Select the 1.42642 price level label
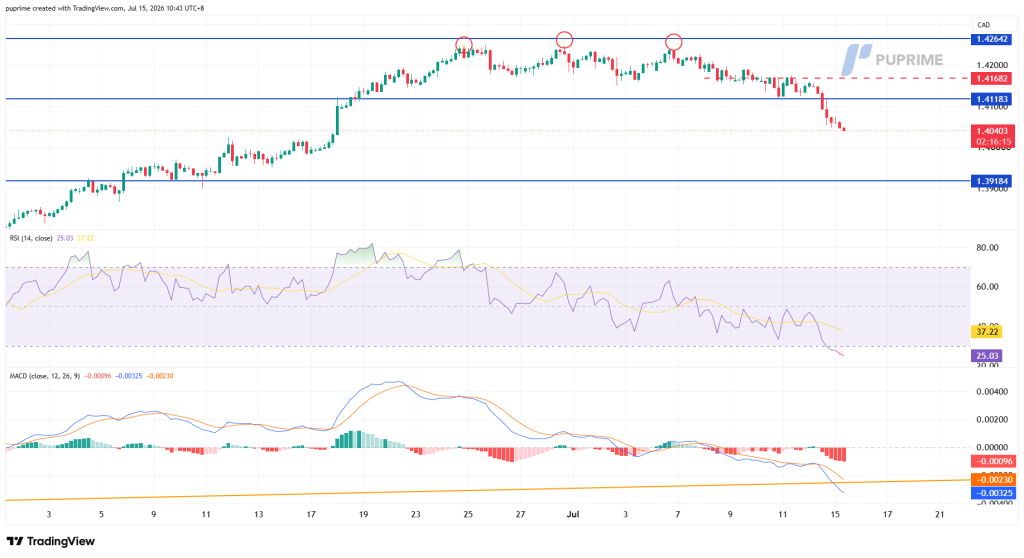The image size is (1024, 558). point(993,39)
